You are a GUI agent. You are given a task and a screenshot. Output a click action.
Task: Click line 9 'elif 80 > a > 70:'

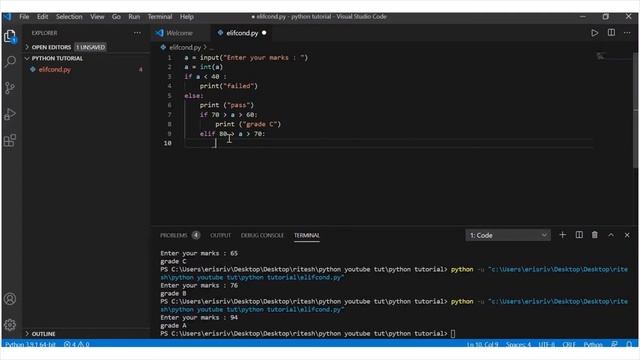(232, 134)
